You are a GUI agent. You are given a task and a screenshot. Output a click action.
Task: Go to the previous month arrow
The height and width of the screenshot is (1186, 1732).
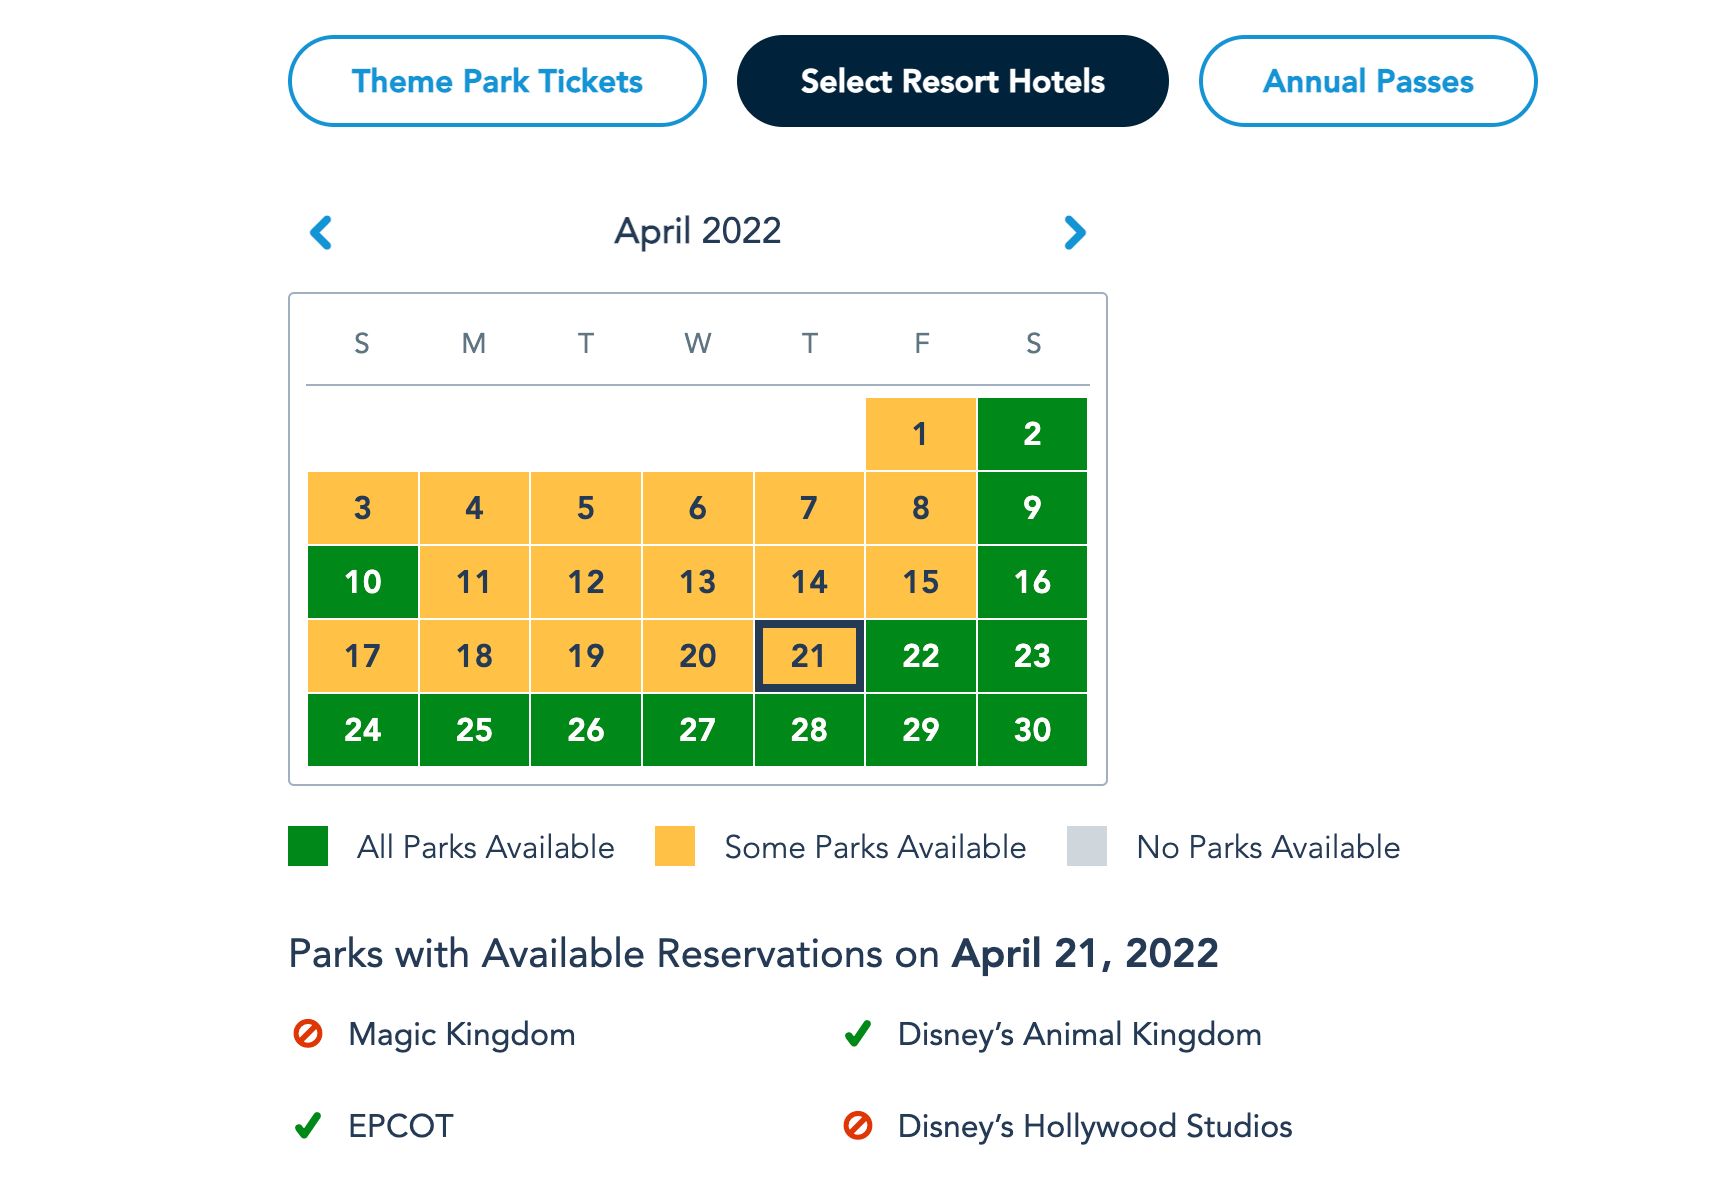[x=321, y=233]
